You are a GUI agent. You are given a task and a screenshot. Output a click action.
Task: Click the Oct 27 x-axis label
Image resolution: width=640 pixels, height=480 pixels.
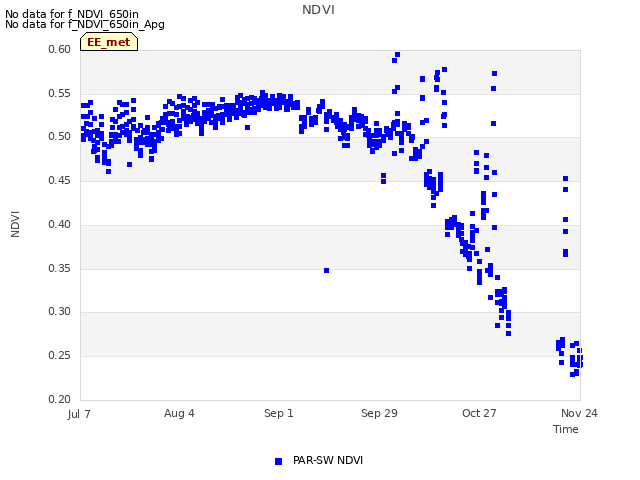pos(479,413)
